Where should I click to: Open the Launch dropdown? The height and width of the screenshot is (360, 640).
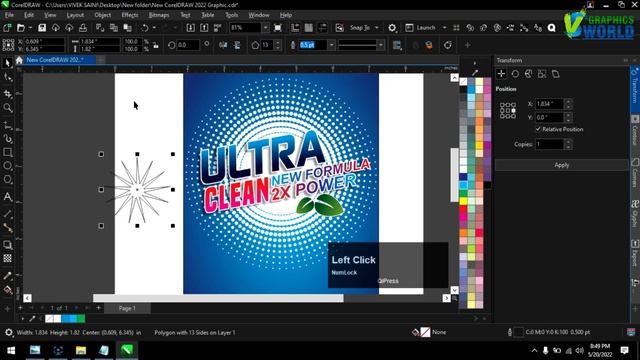(x=444, y=27)
